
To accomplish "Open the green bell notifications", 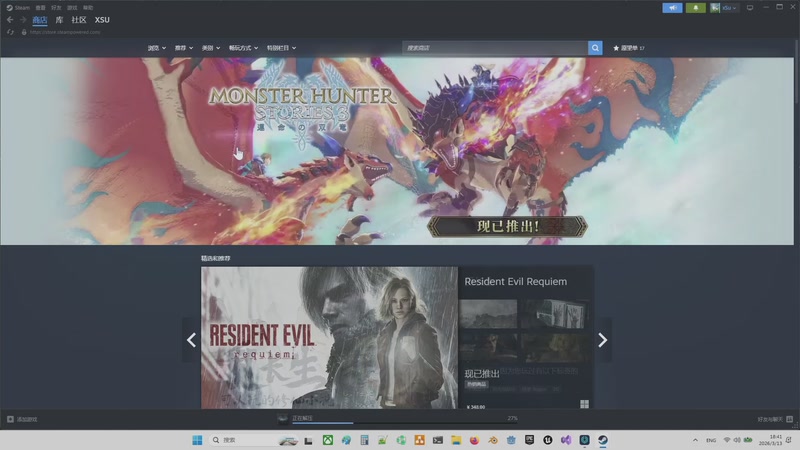I will pos(695,8).
